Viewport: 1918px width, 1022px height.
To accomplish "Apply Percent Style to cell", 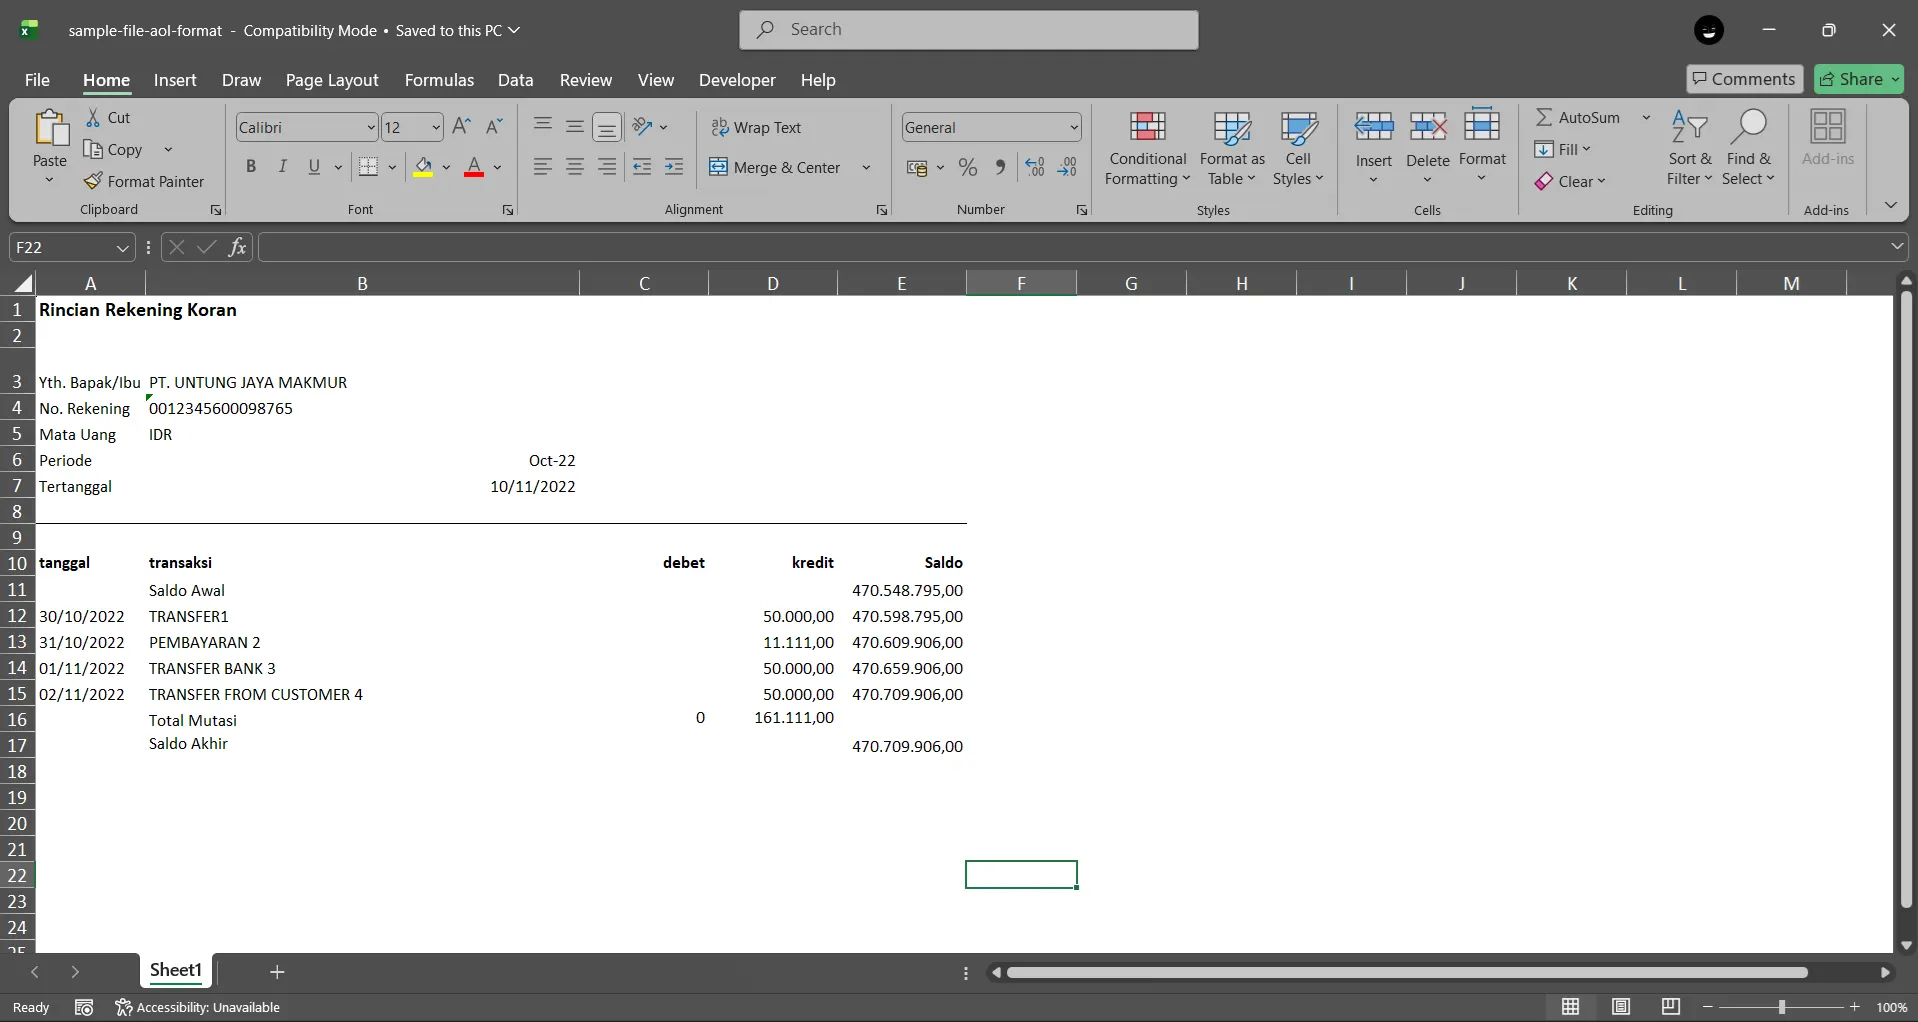I will tap(967, 167).
